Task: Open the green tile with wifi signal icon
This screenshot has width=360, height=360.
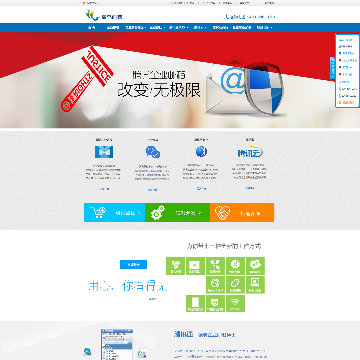Action: click(235, 303)
